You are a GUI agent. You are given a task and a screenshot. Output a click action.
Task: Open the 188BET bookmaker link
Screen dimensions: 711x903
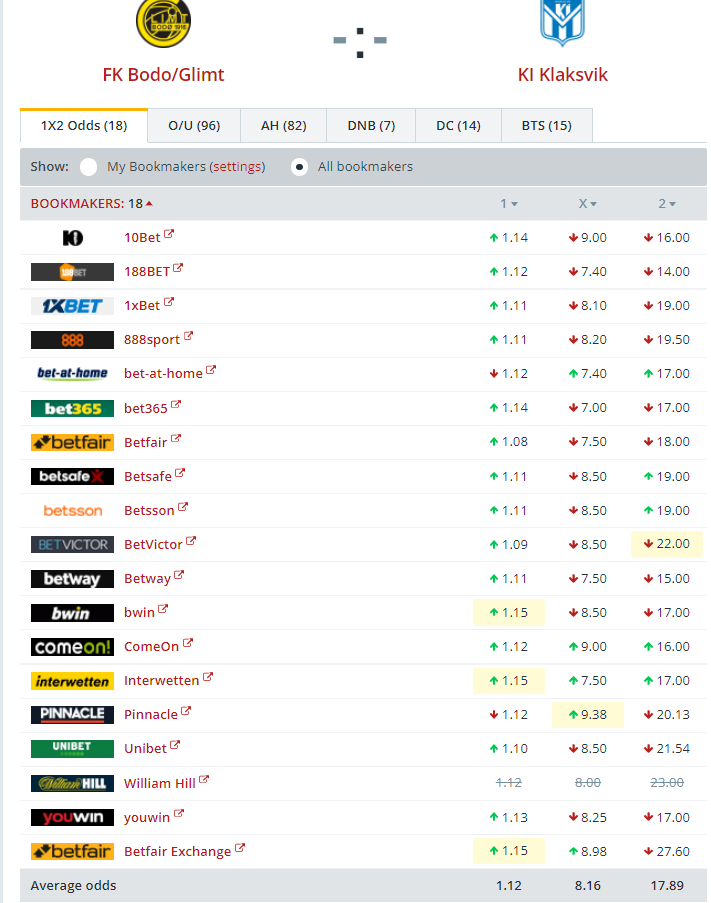[x=147, y=272]
